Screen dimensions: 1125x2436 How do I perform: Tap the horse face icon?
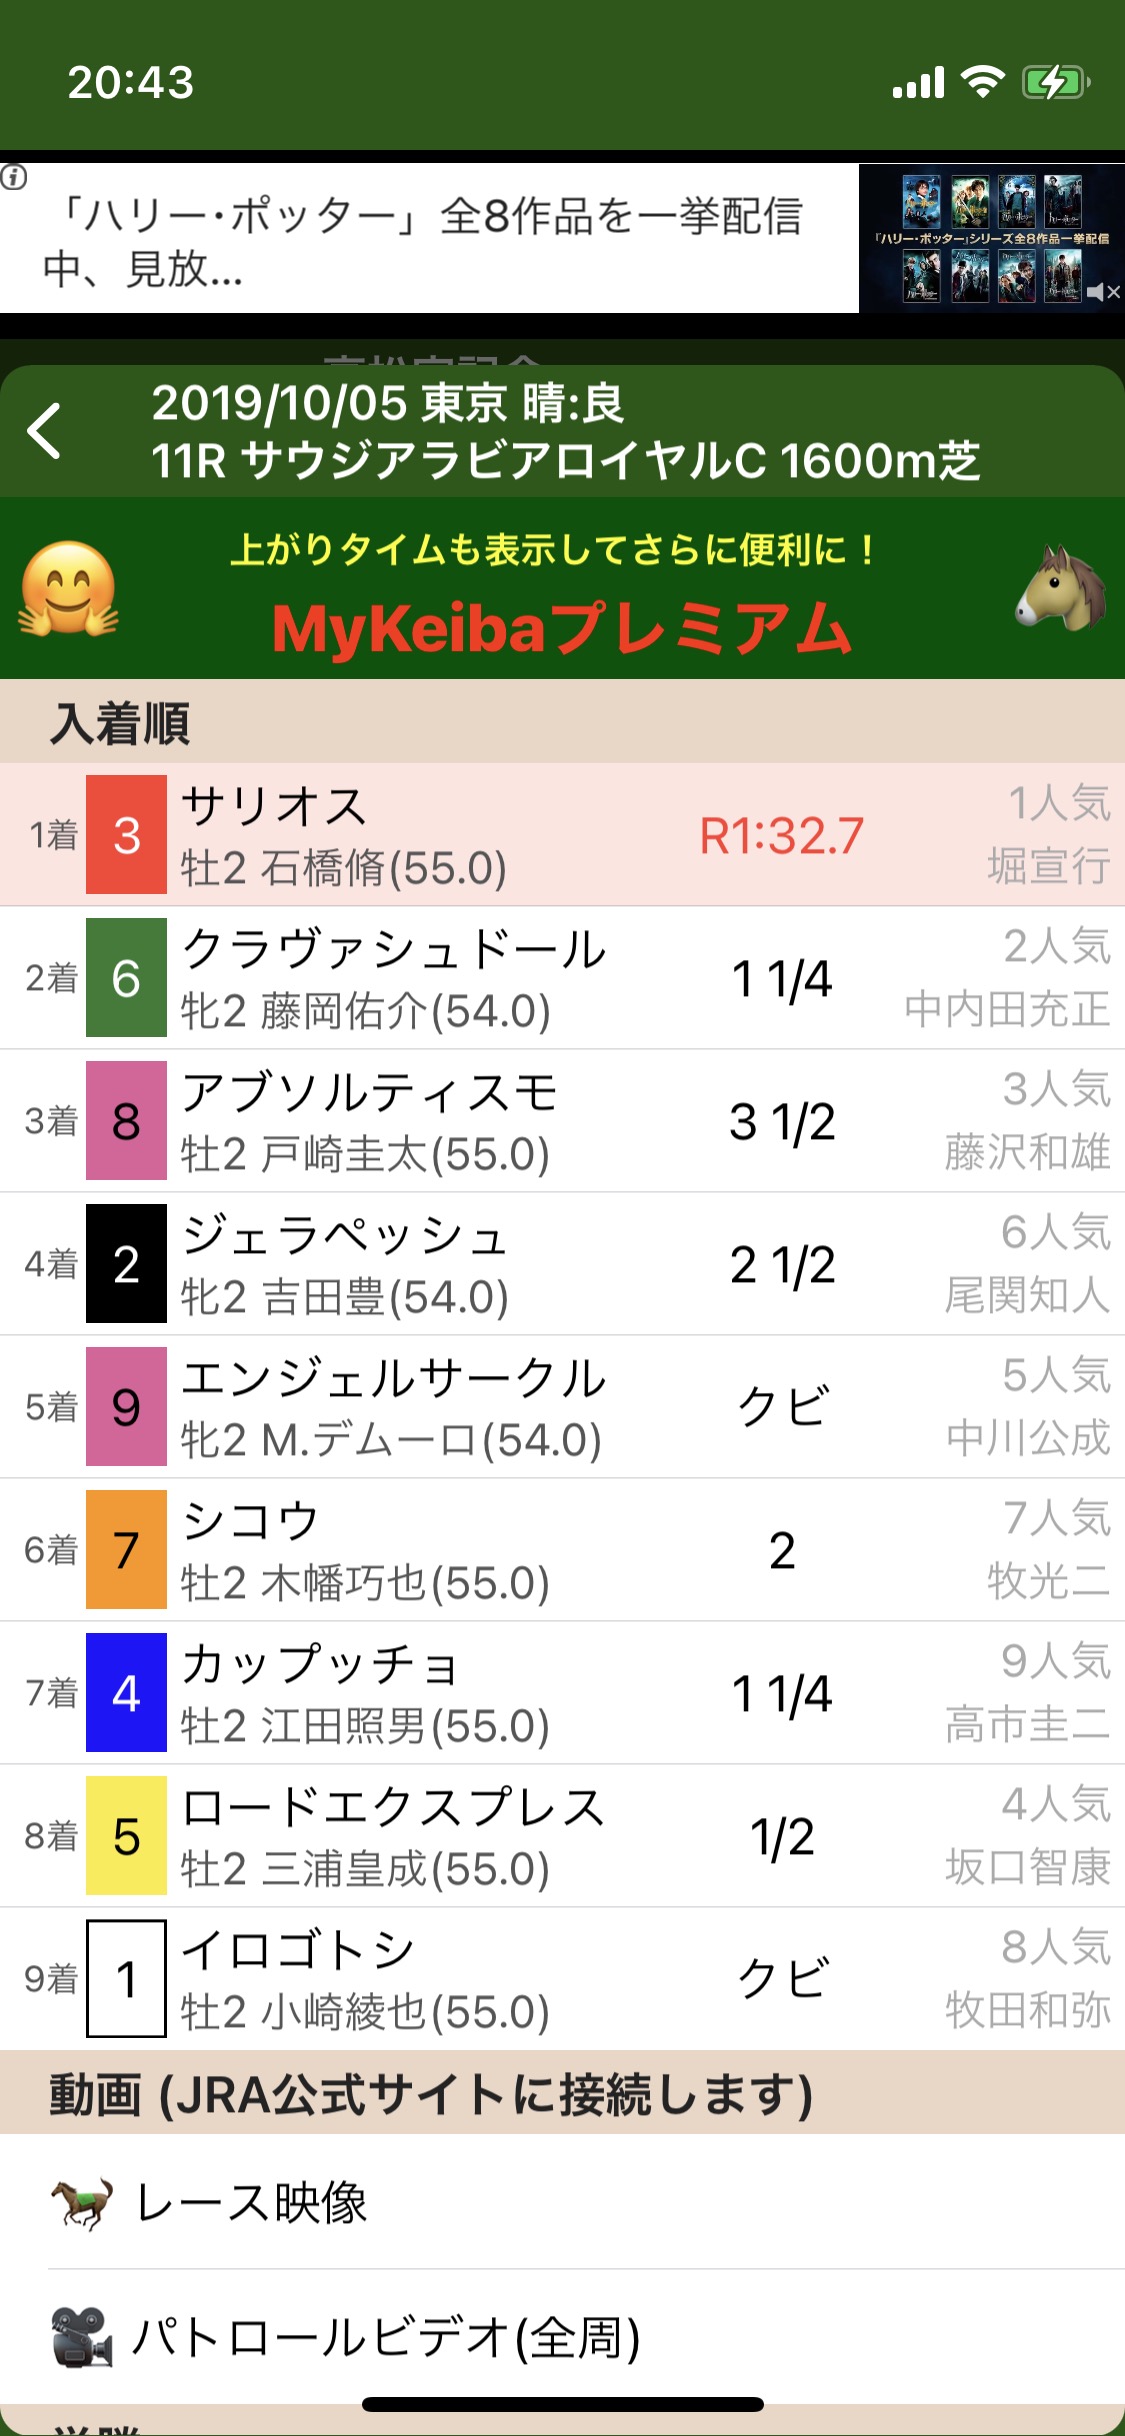point(1060,589)
